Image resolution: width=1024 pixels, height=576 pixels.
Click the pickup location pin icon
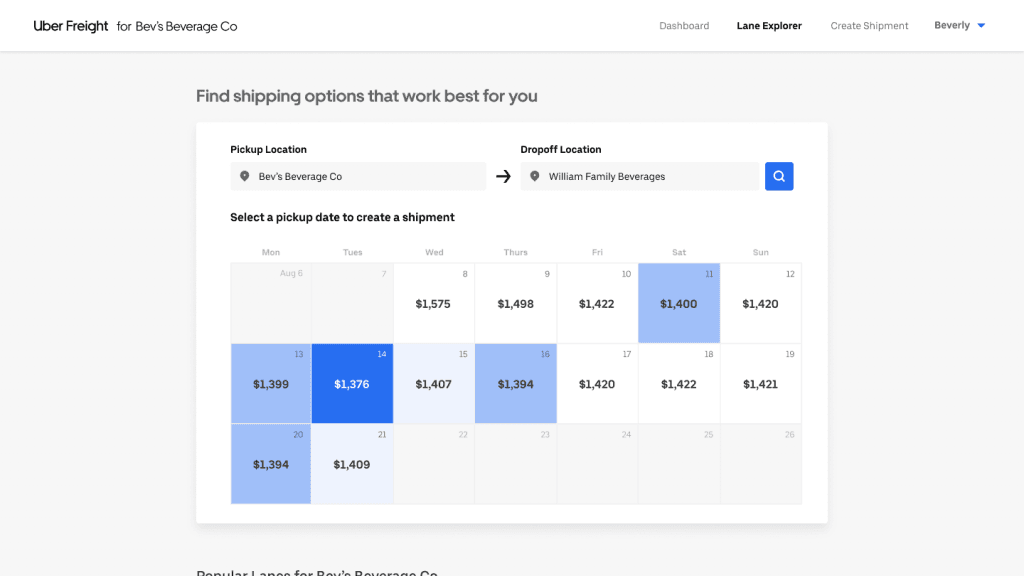tap(244, 177)
